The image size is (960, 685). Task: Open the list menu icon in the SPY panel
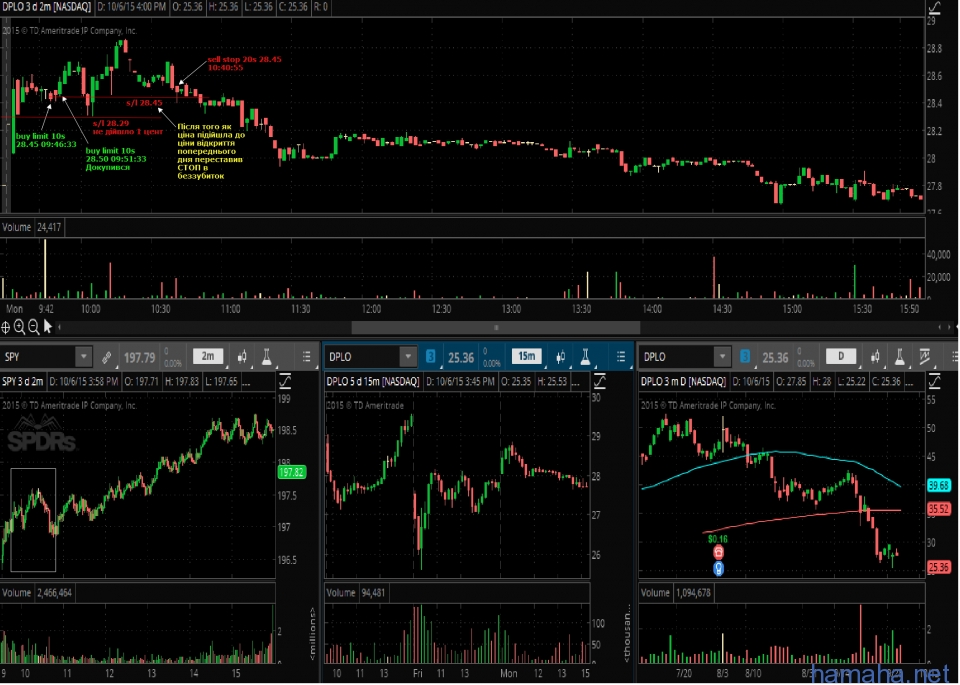(x=306, y=357)
